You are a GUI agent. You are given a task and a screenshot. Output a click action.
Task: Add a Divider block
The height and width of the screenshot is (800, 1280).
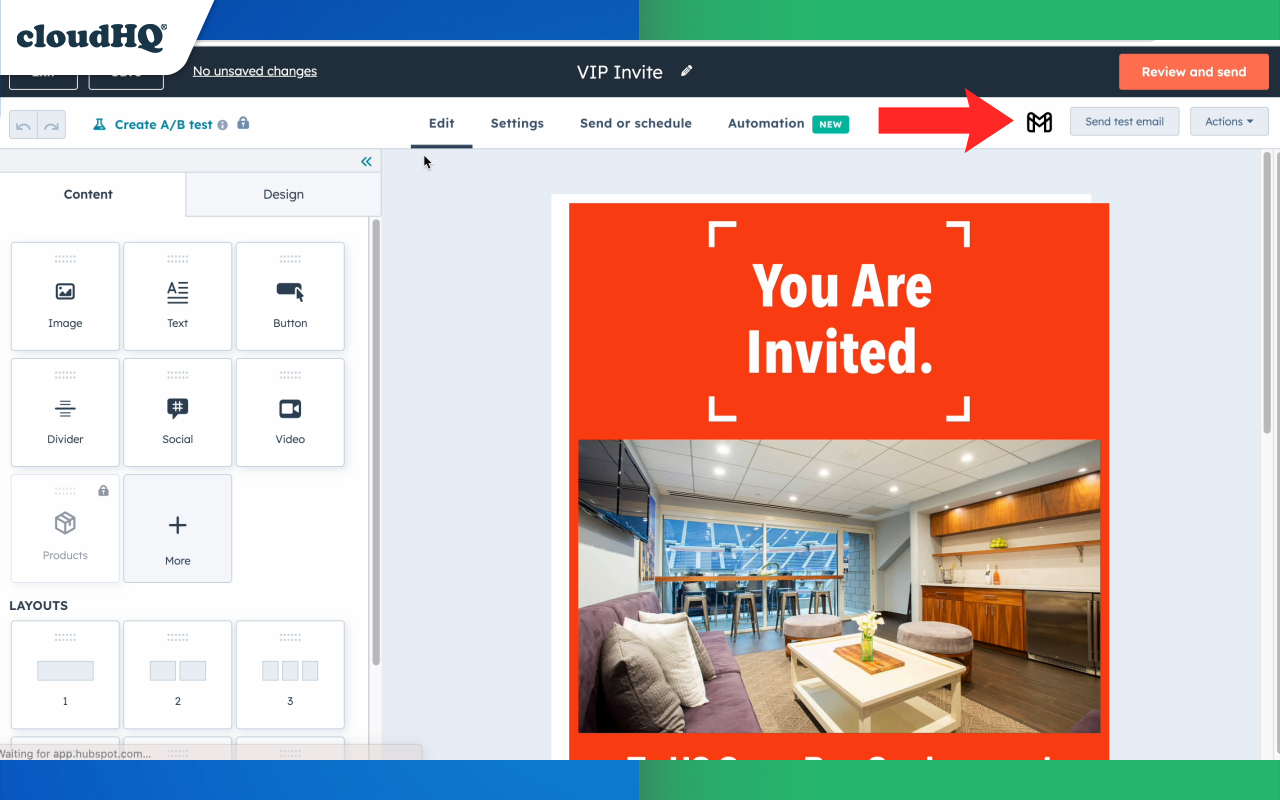(x=64, y=412)
